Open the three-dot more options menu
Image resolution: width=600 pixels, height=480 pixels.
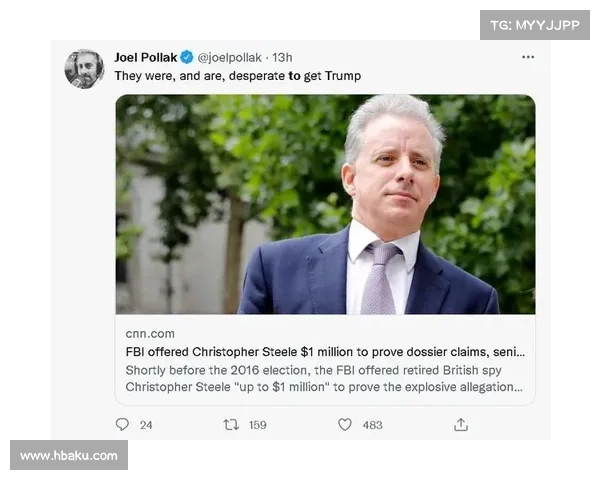tap(527, 57)
